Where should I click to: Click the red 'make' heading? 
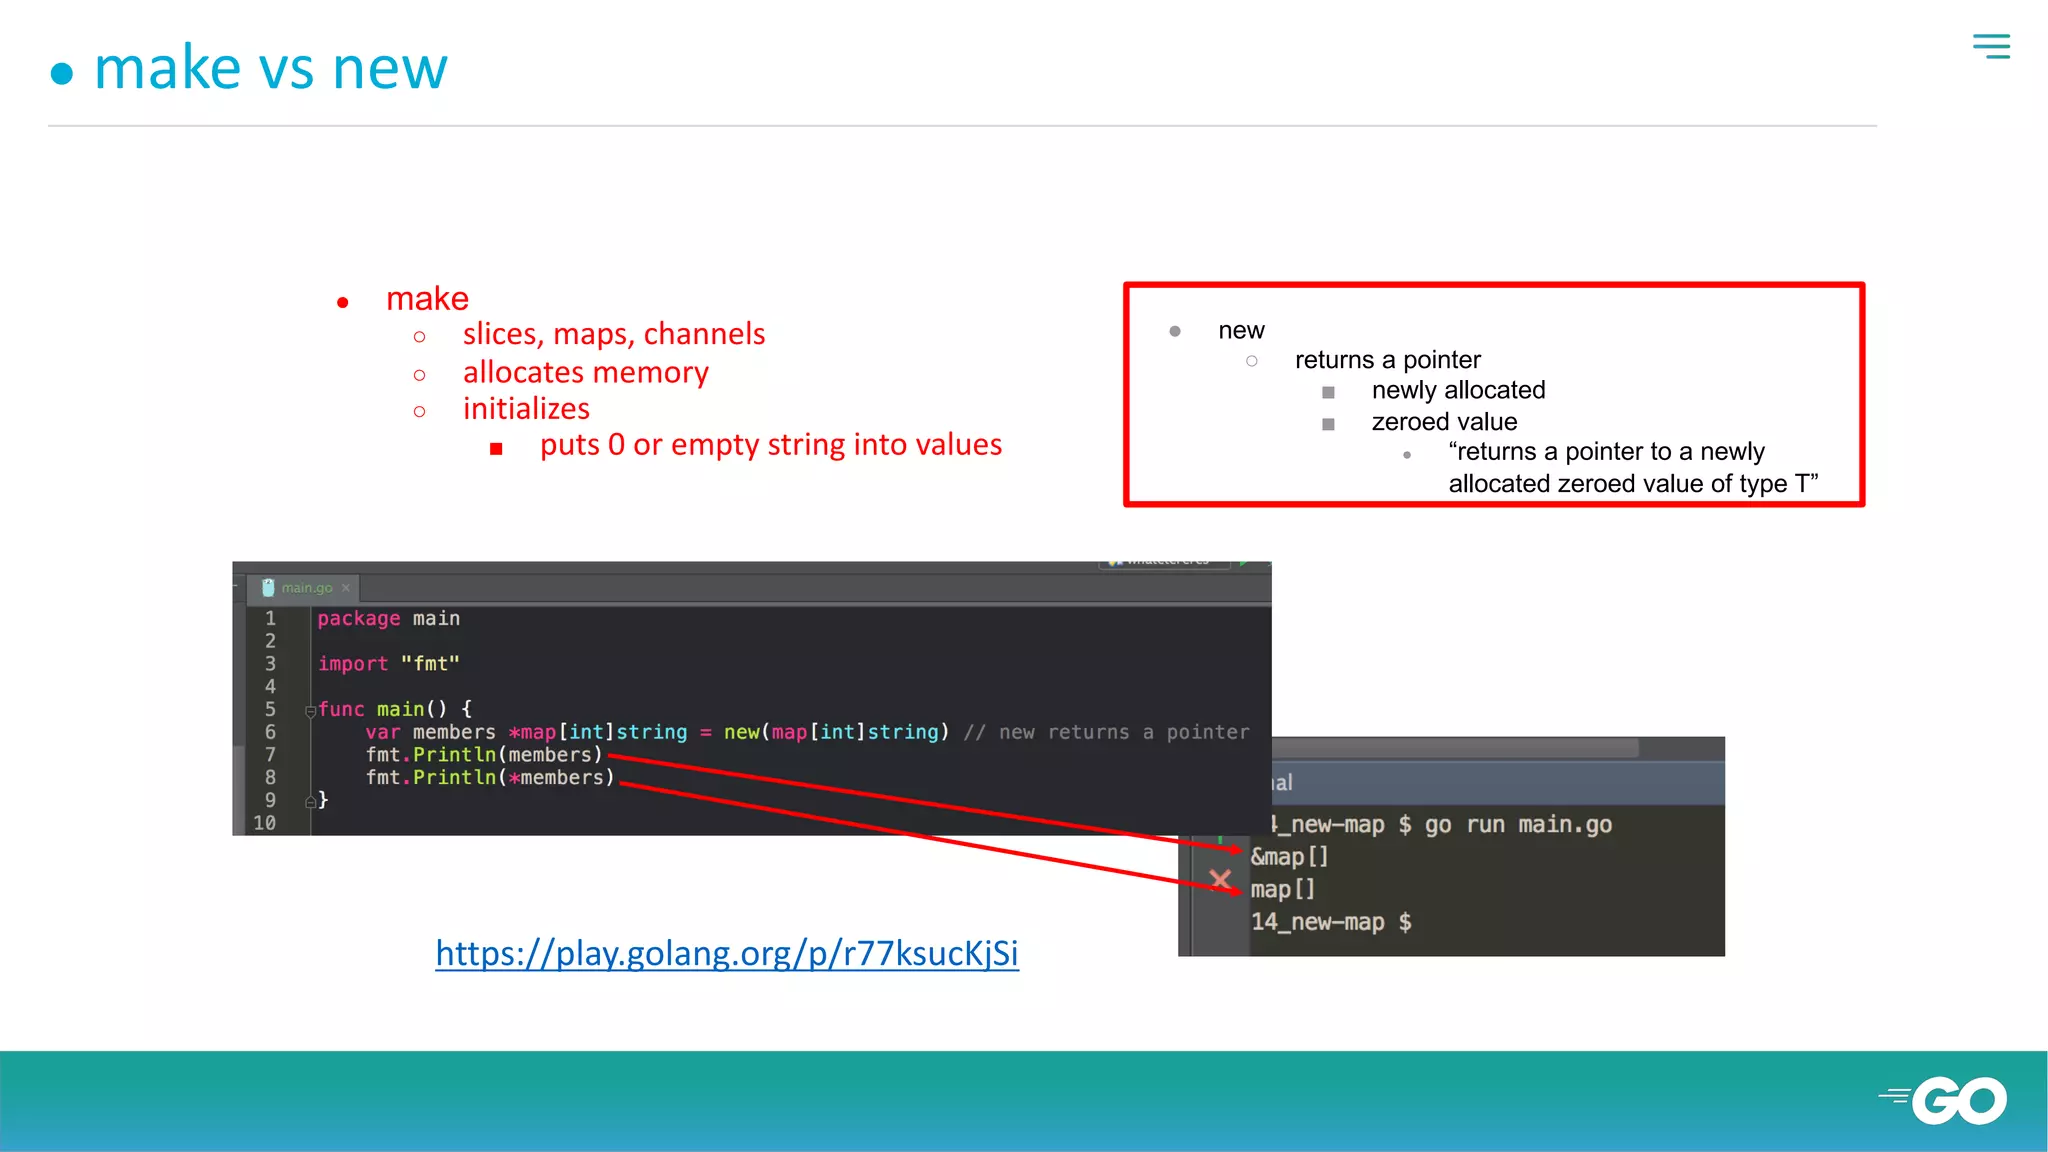pyautogui.click(x=427, y=298)
